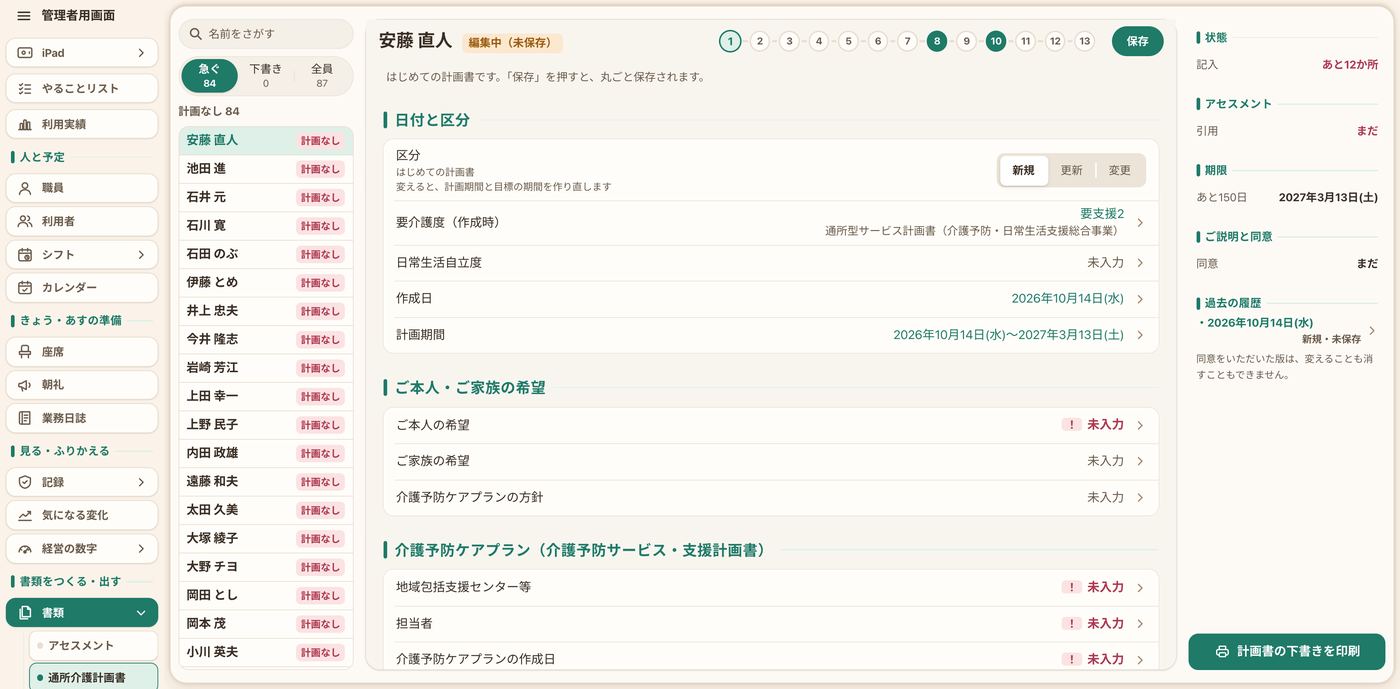This screenshot has width=1400, height=689.
Task: Click warning icon beside 担当者
Action: 1072,623
